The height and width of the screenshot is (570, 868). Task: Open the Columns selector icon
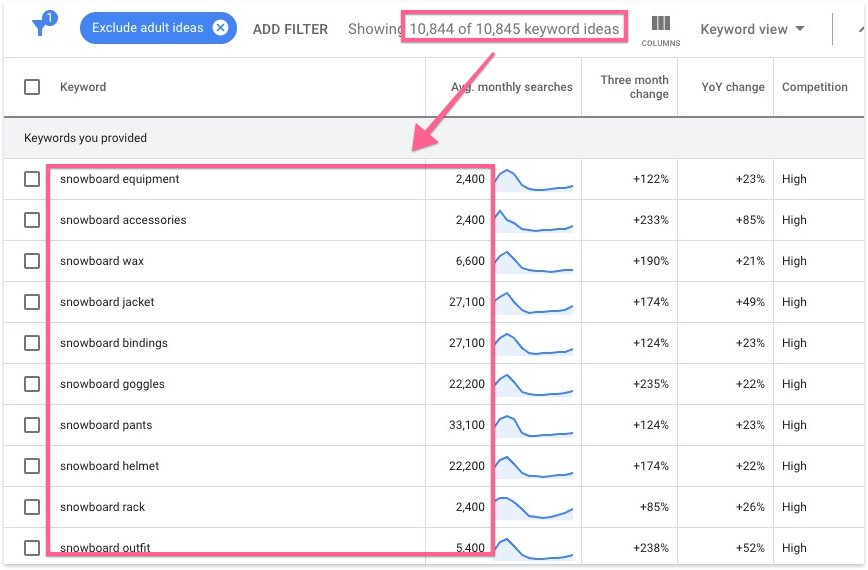(660, 29)
